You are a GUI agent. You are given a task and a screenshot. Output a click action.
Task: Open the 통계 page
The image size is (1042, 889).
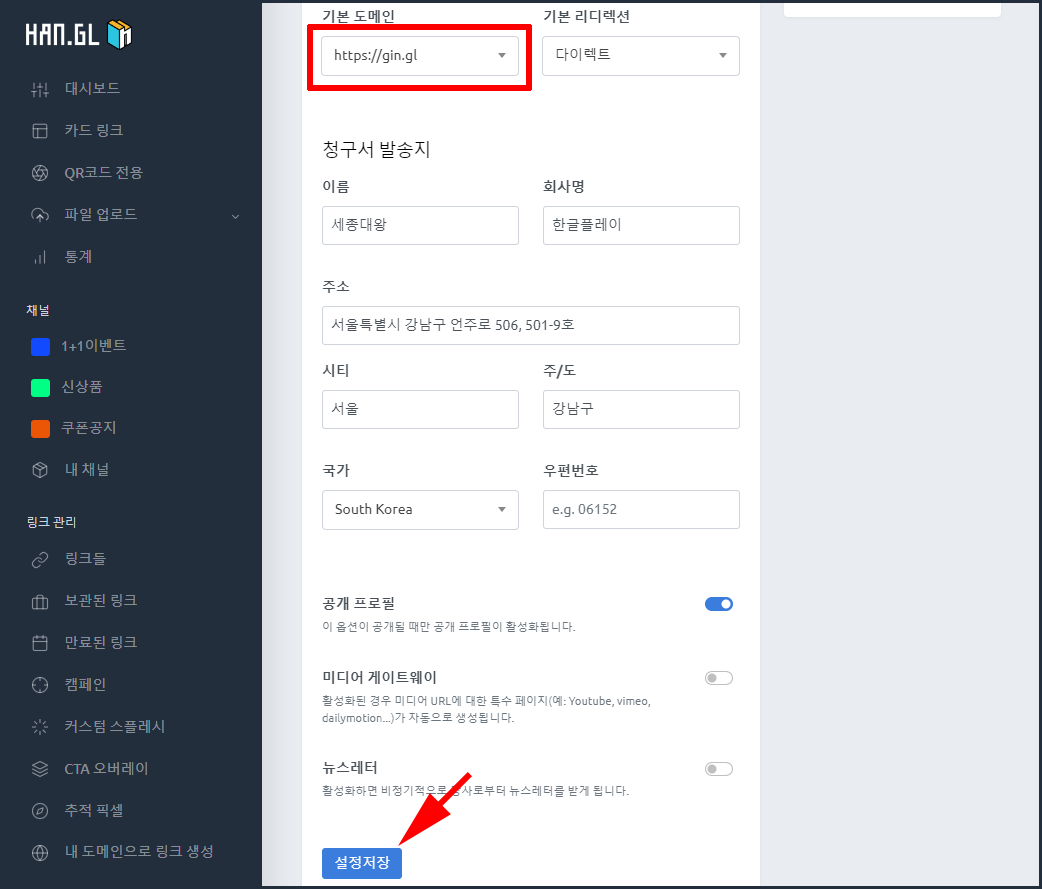click(x=78, y=256)
